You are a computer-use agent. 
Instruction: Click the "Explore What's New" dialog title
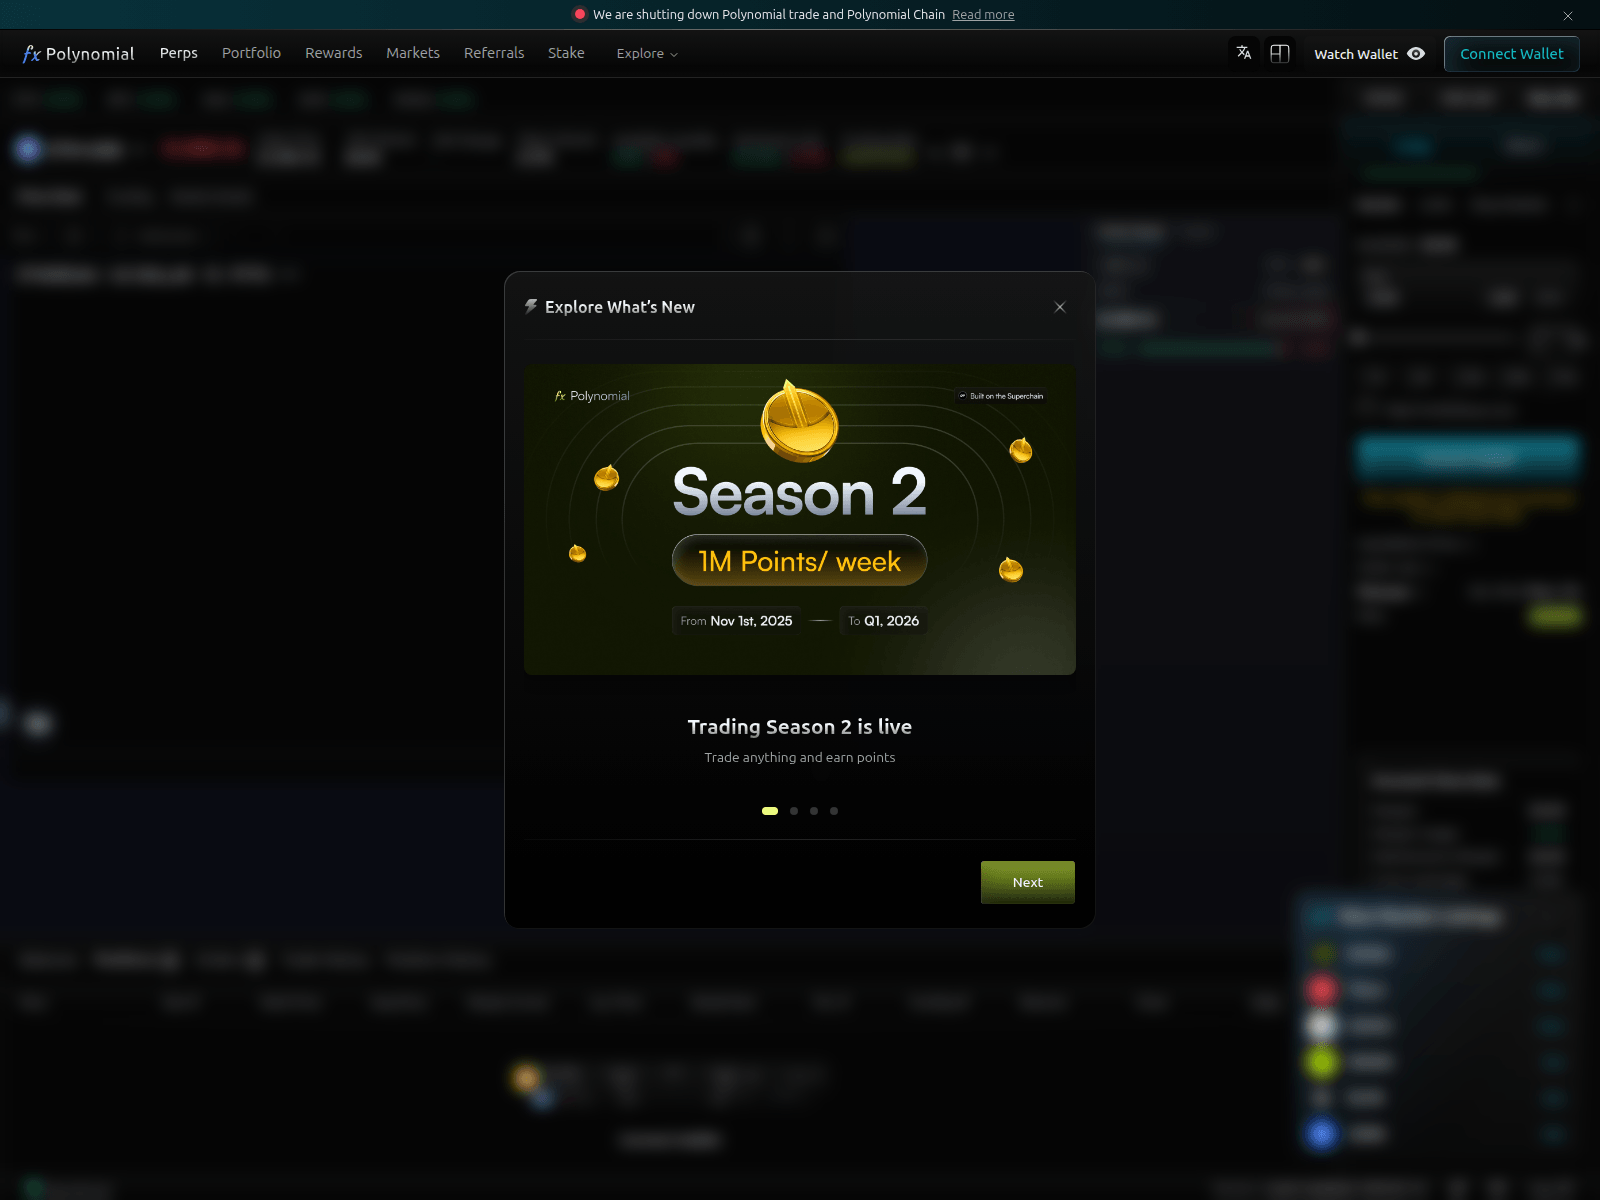(x=620, y=307)
